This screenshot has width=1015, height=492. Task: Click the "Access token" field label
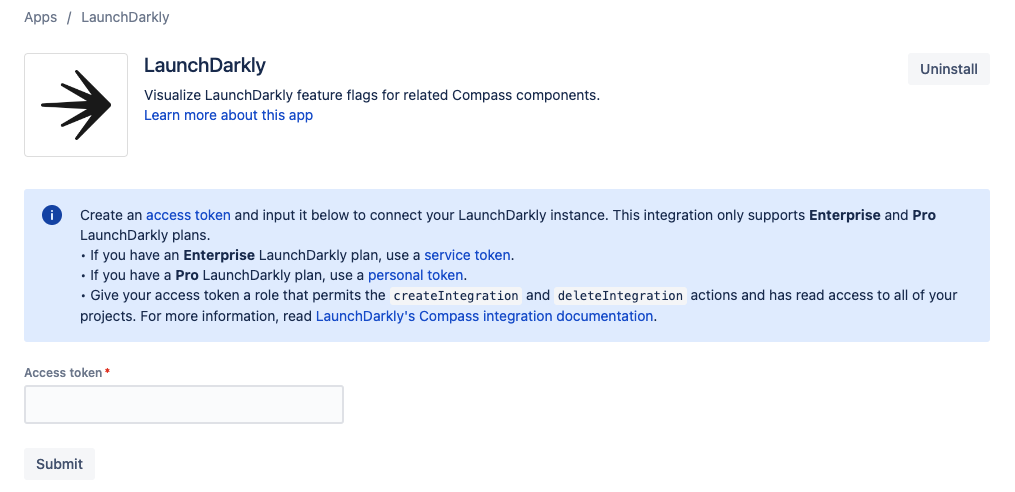63,373
